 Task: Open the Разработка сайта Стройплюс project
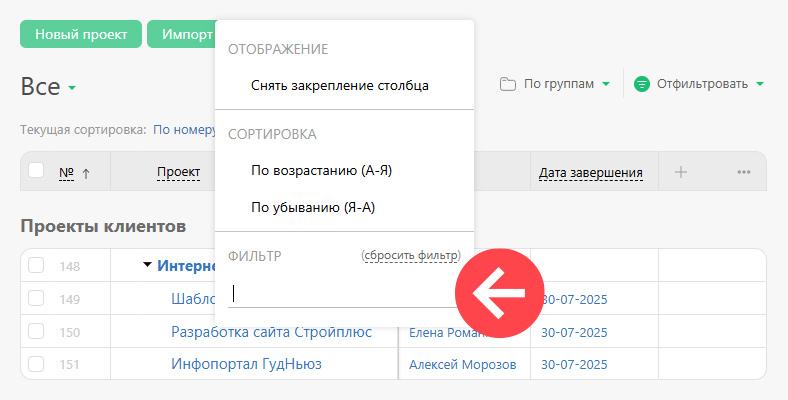point(271,332)
